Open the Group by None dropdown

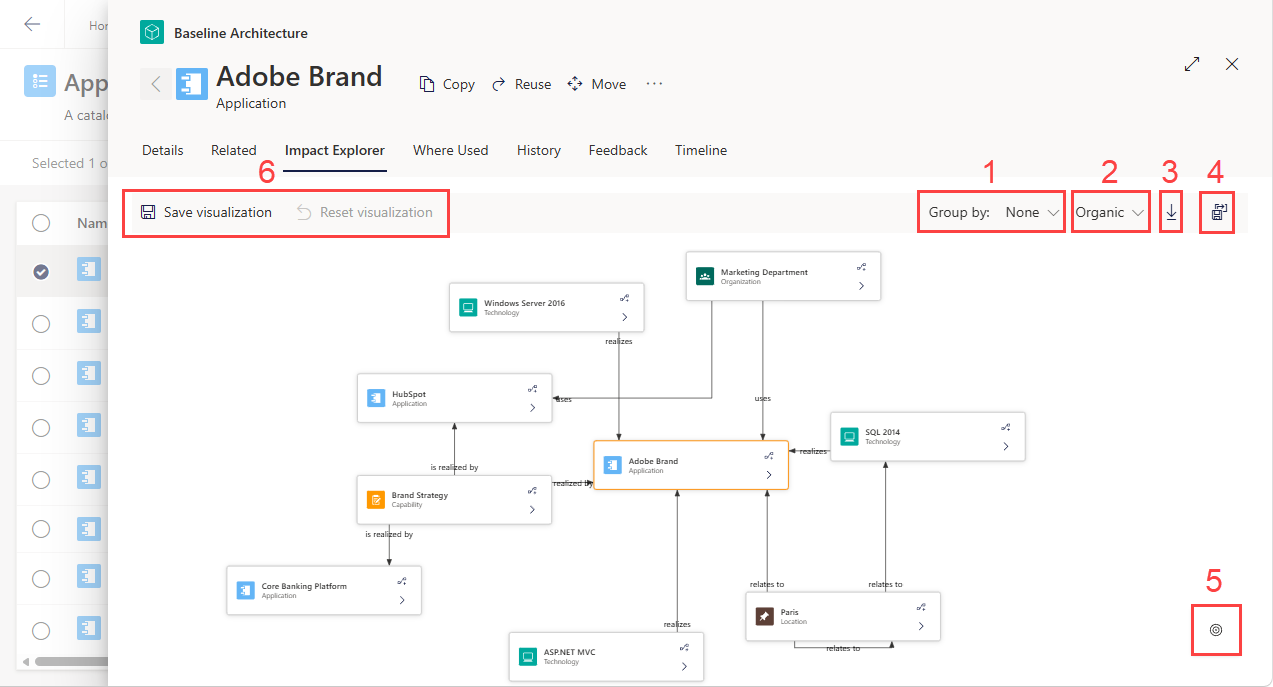point(991,212)
